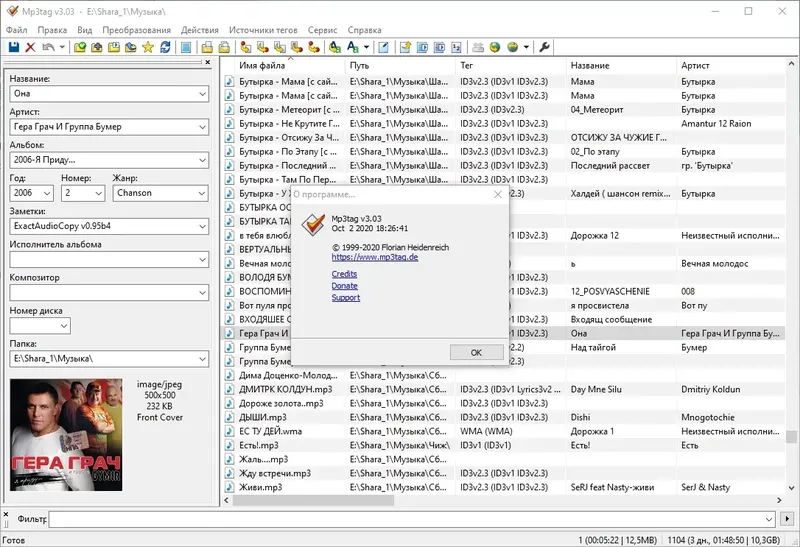The width and height of the screenshot is (800, 547).
Task: Click the Extended Tags notepad icon
Action: point(384,47)
